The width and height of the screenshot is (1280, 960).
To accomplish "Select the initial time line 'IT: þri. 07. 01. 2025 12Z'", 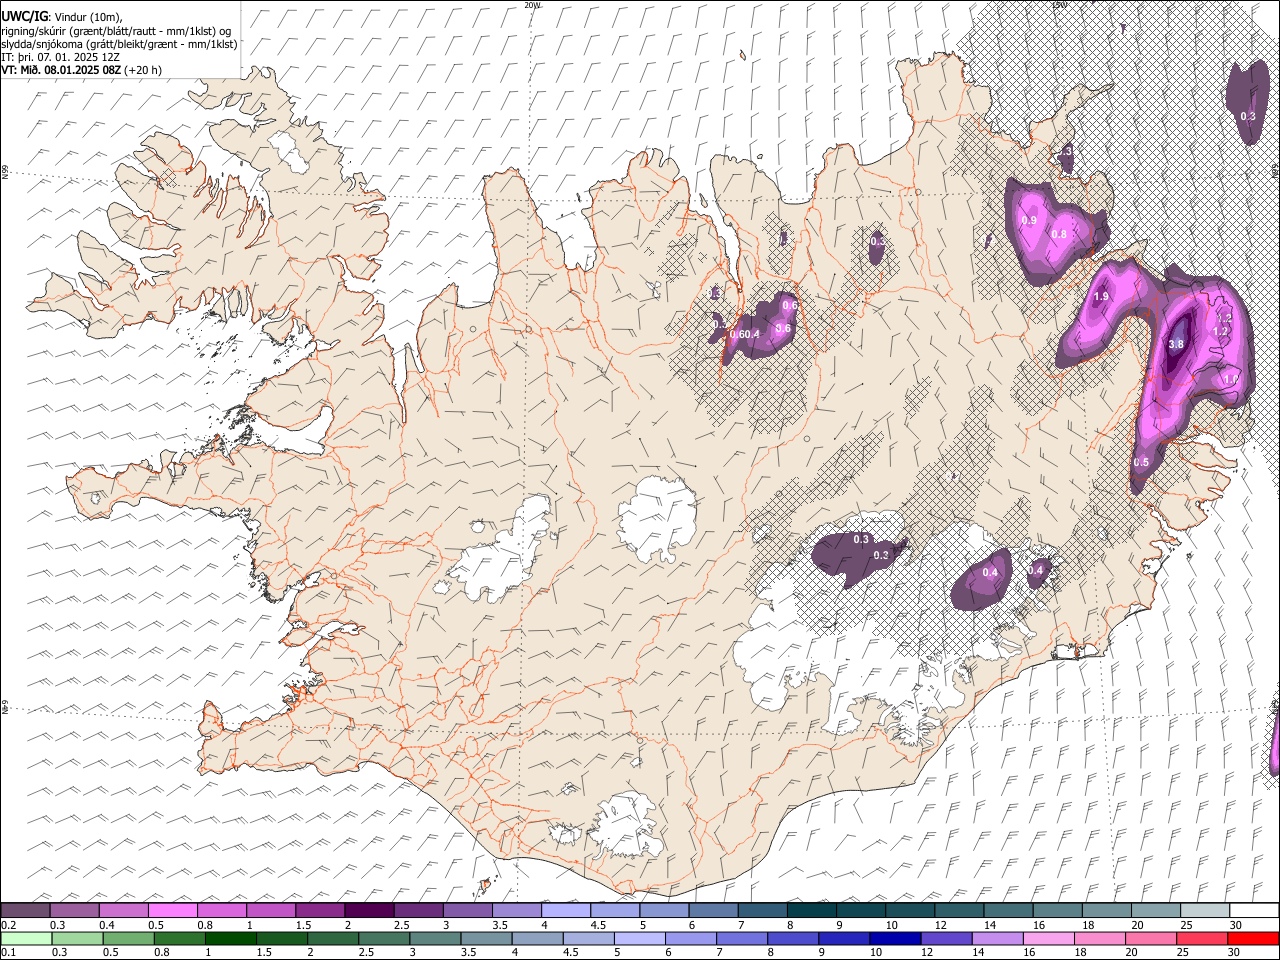I will [x=61, y=57].
